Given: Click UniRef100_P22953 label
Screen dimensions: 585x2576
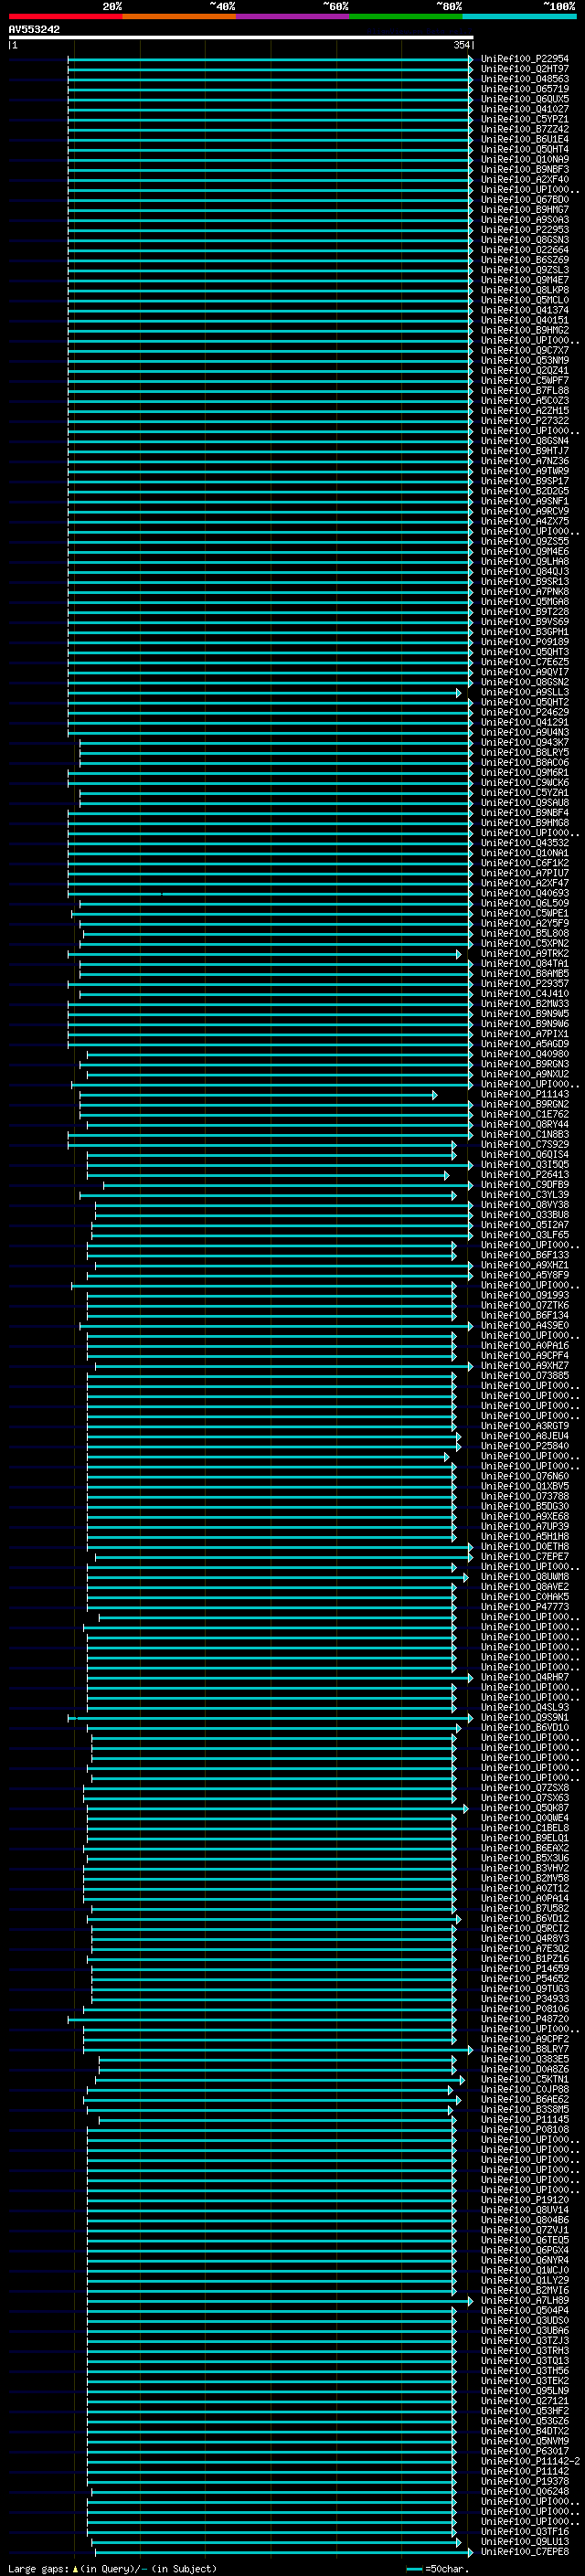Looking at the screenshot, I should 524,230.
